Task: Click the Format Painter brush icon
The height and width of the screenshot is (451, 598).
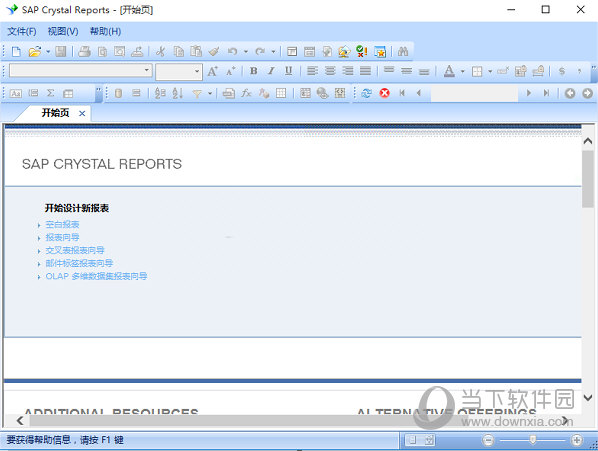Action: coord(214,51)
